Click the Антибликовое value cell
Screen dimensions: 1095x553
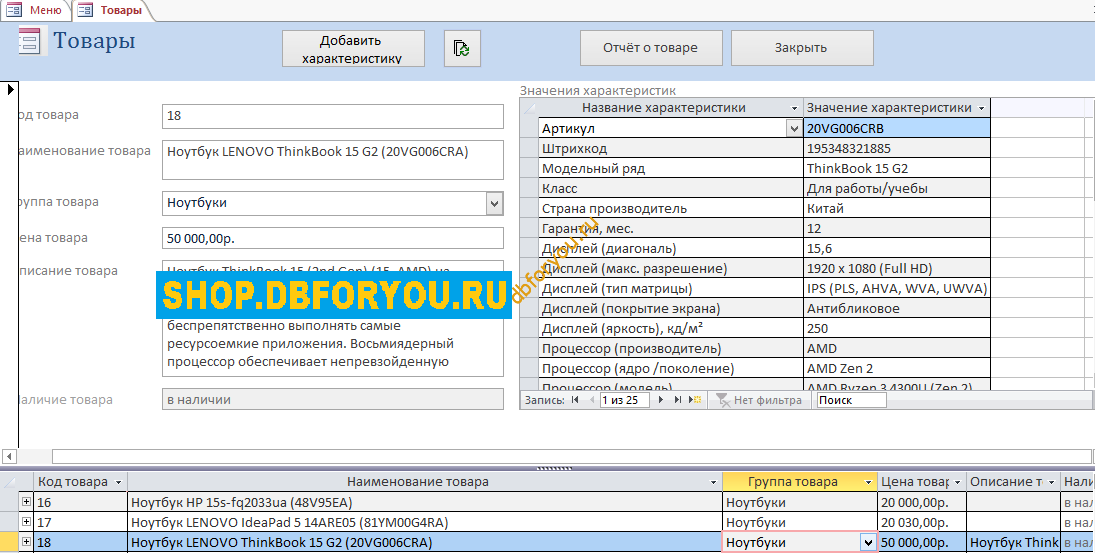tap(897, 309)
